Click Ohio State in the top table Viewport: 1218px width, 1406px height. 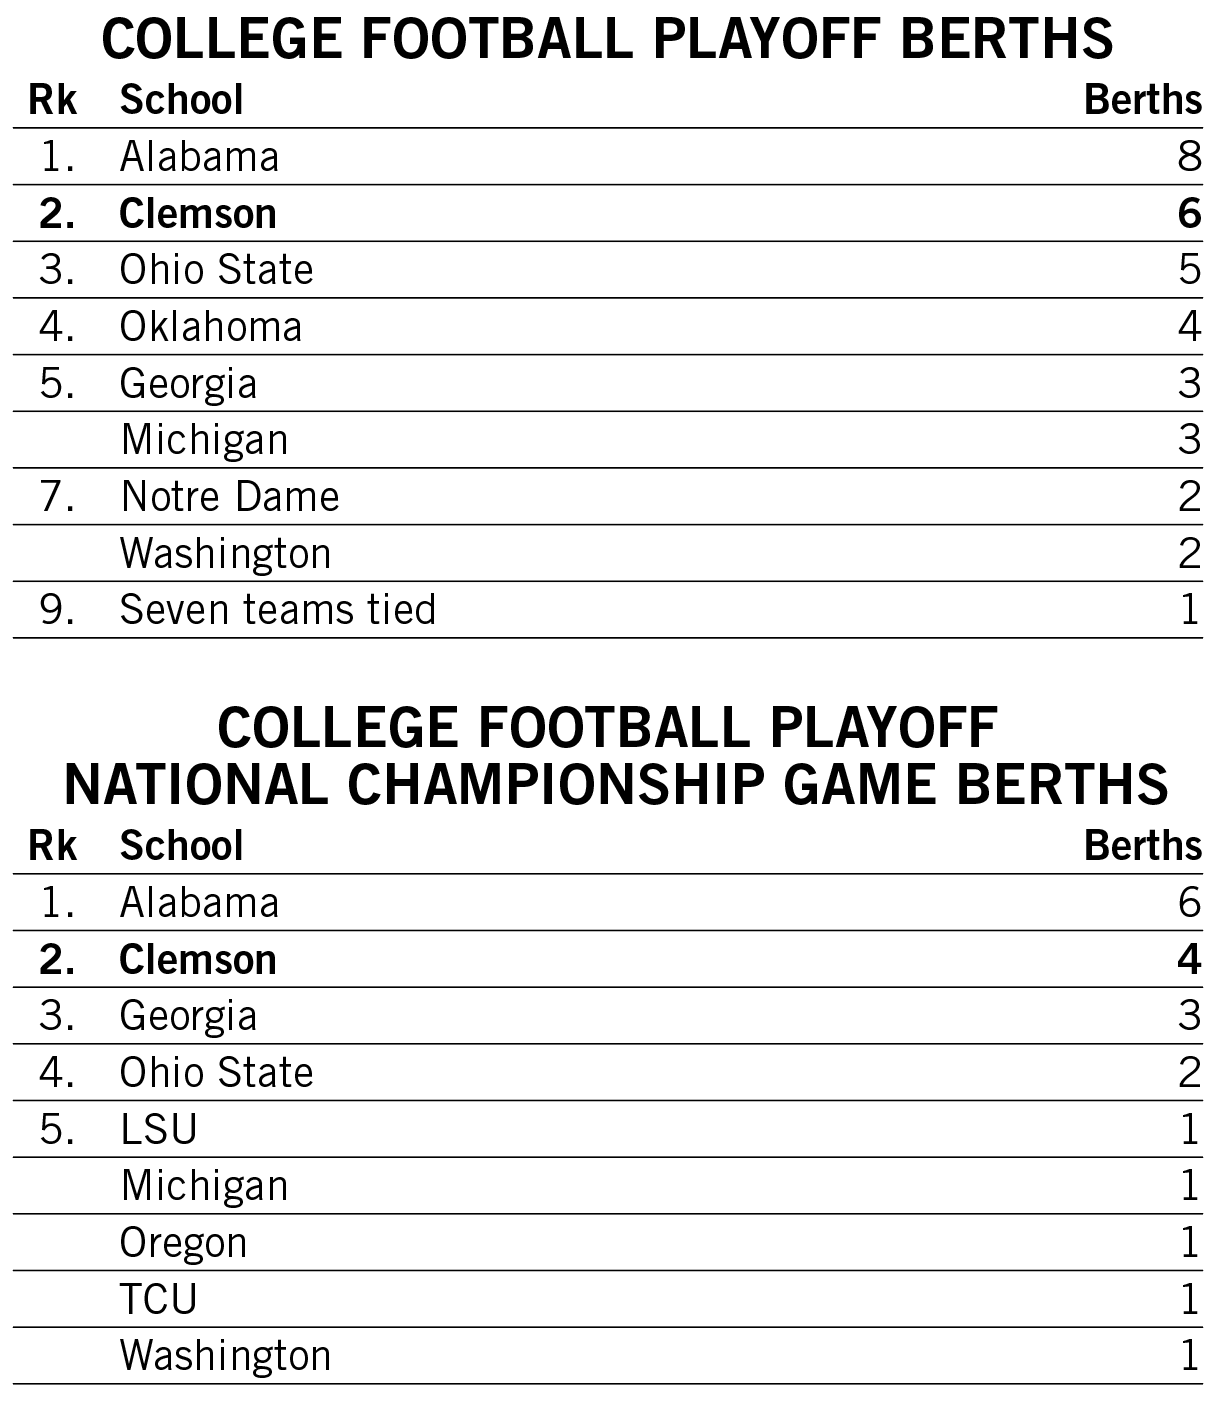[216, 270]
